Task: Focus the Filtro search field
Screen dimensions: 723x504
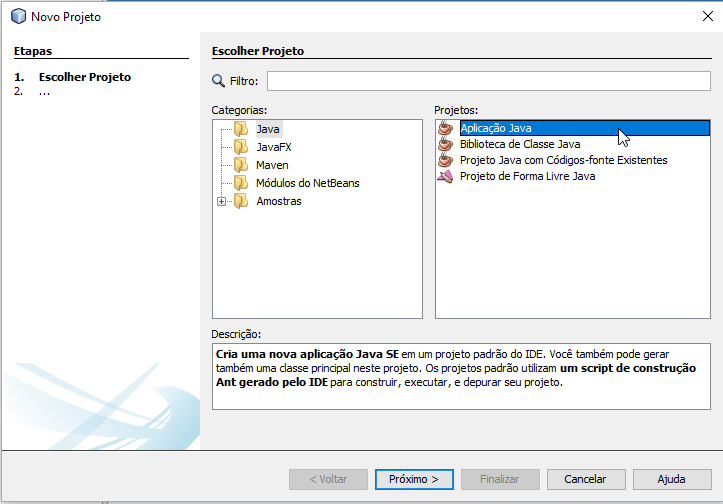Action: 488,81
